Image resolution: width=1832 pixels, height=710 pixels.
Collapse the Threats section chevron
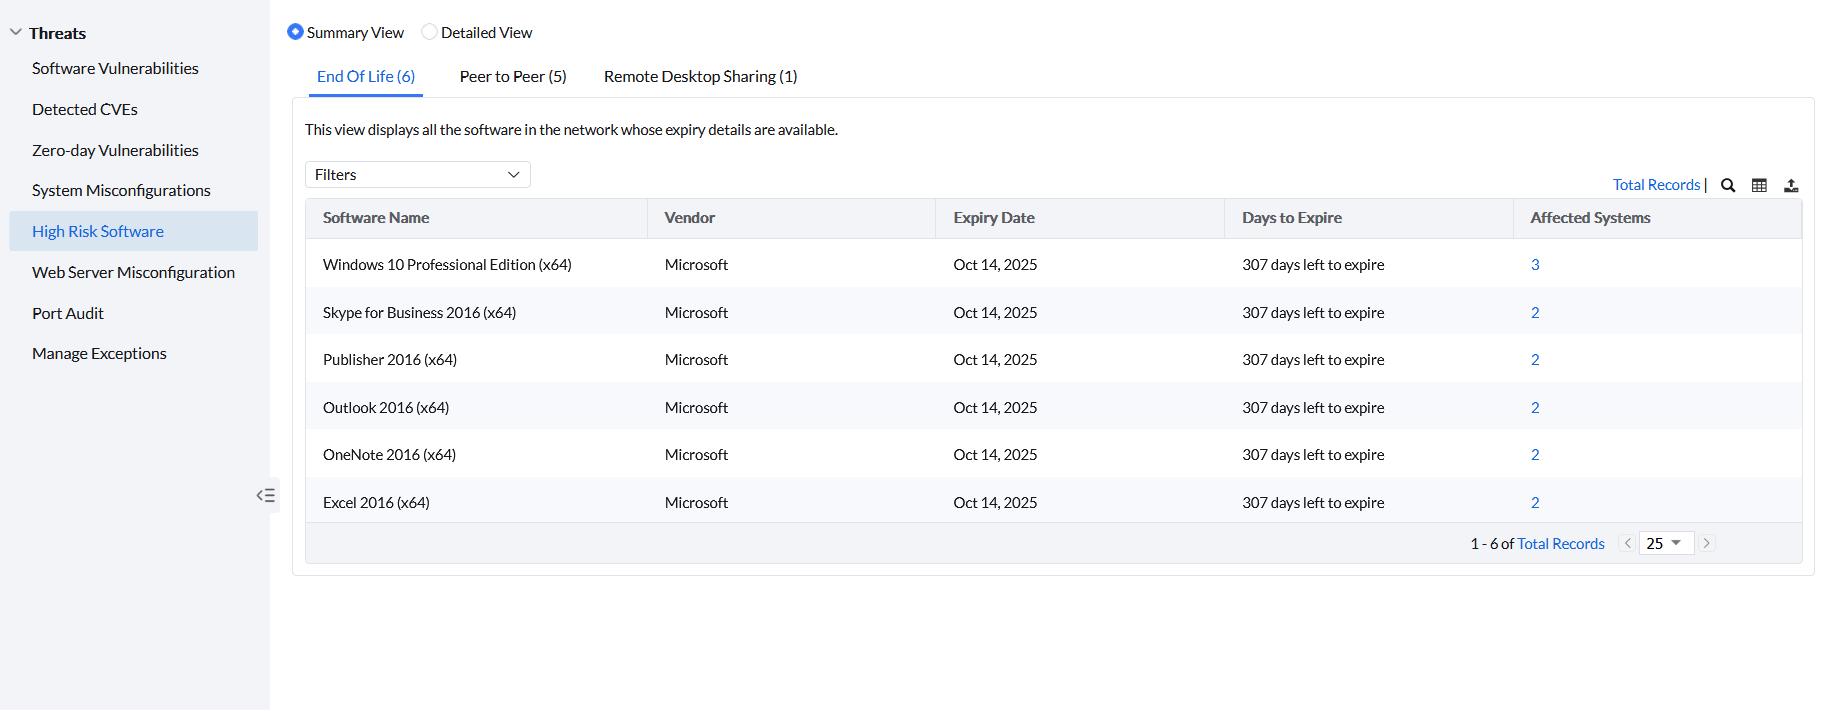16,32
